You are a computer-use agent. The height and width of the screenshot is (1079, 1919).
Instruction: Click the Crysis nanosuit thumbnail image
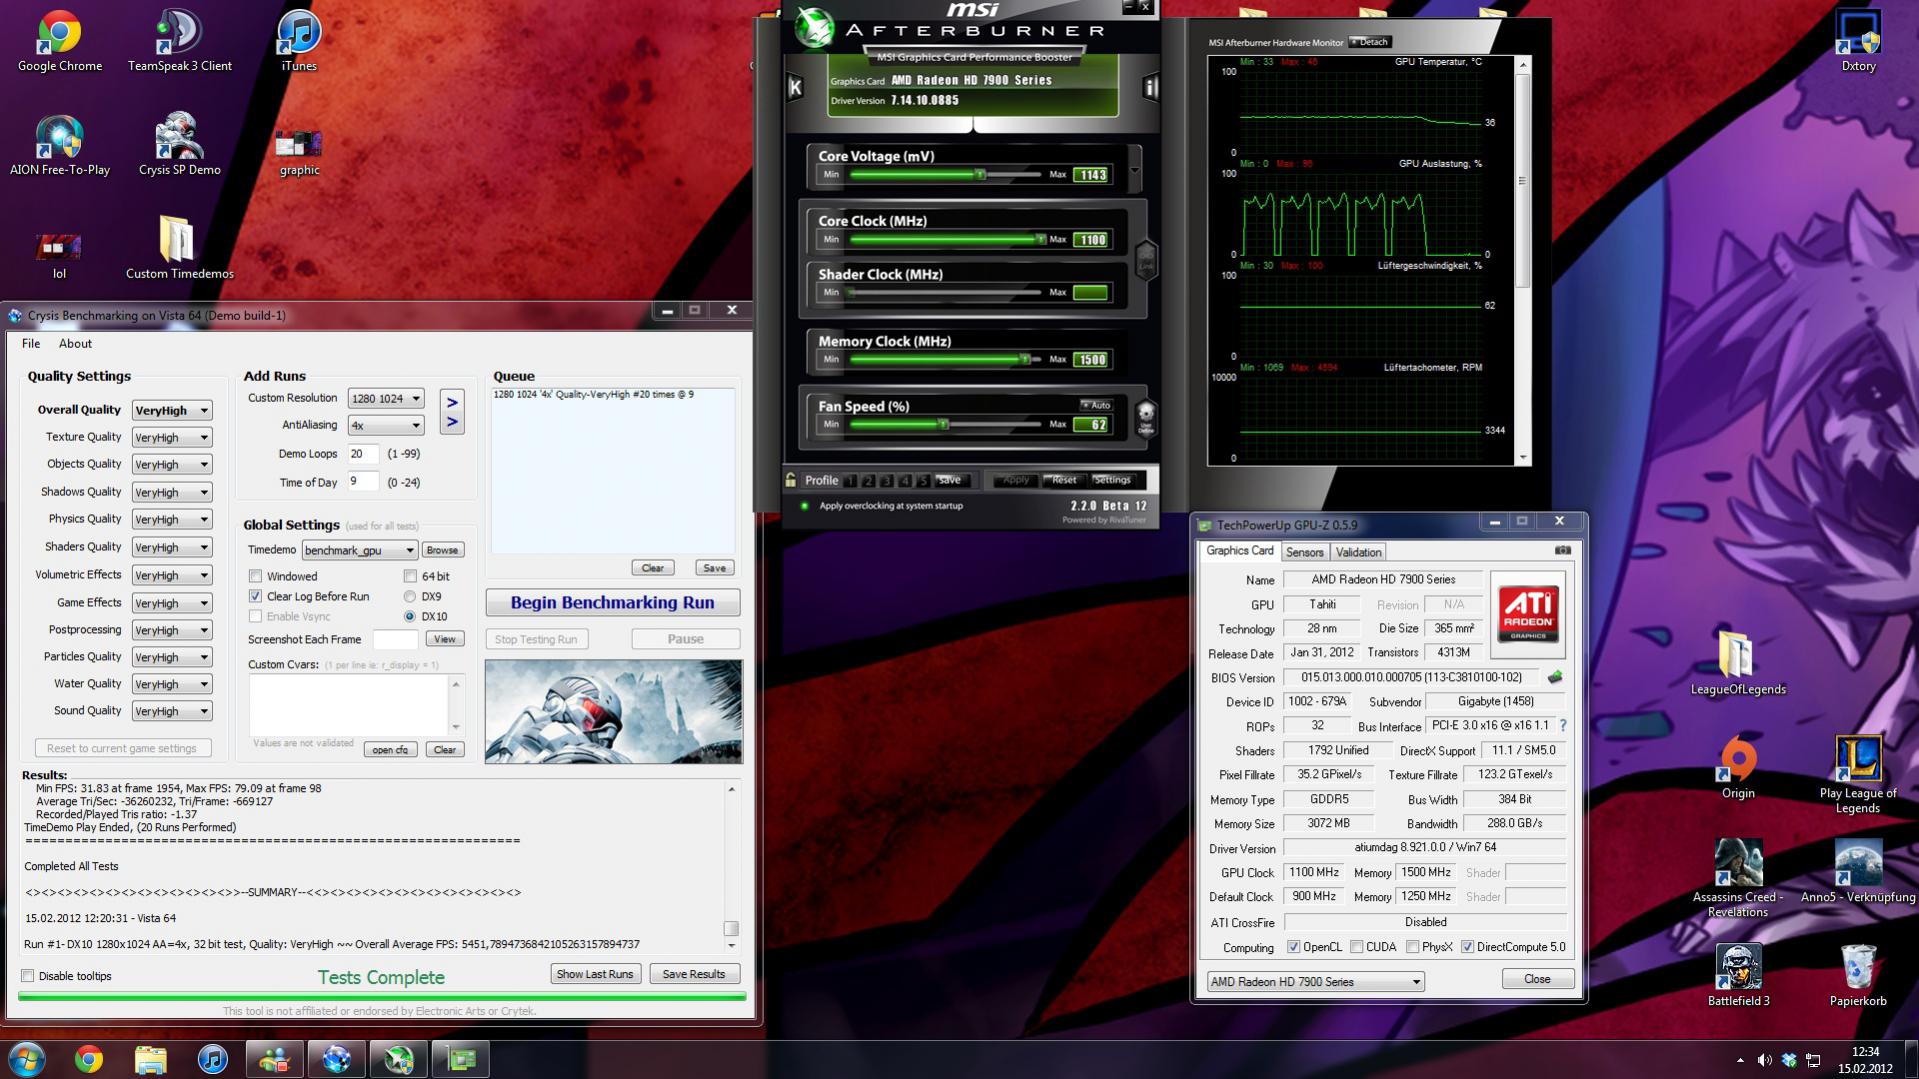(x=614, y=711)
